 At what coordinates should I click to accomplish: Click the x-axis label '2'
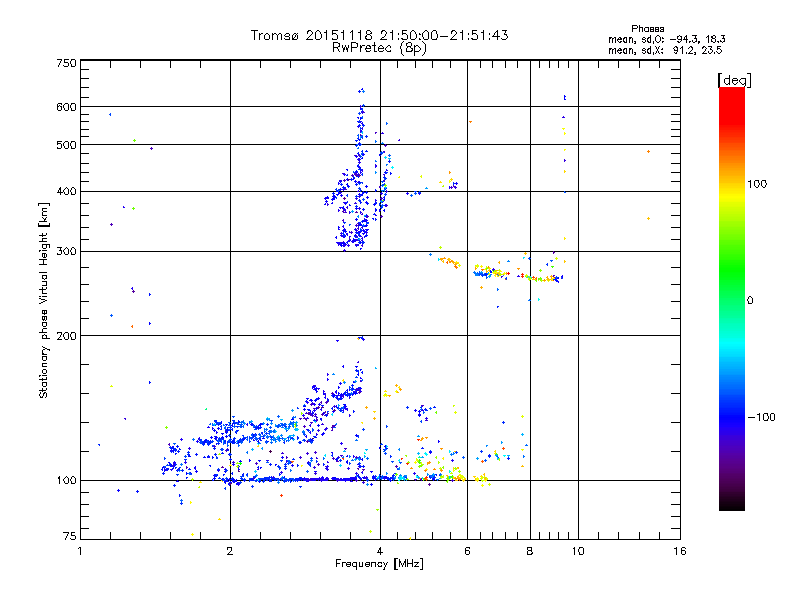pyautogui.click(x=230, y=551)
